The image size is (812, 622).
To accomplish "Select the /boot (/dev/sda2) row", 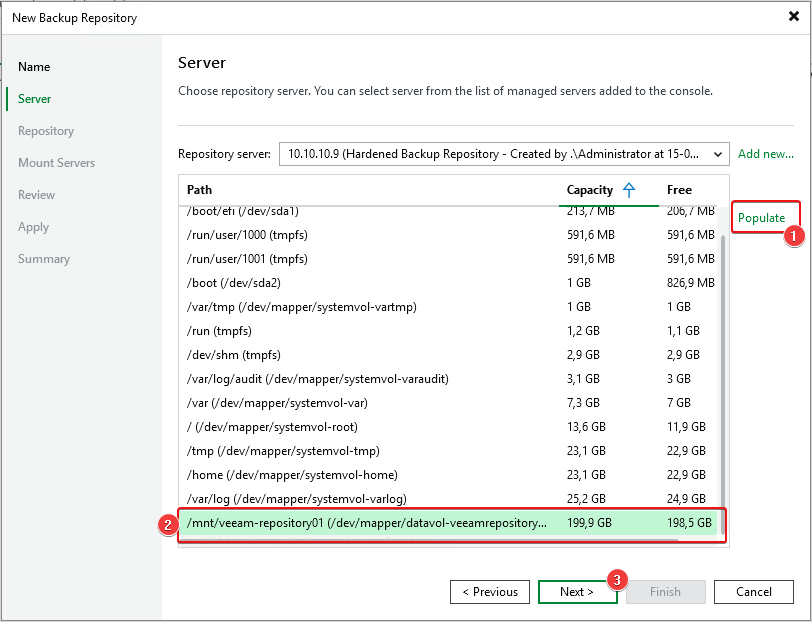I will tap(242, 283).
